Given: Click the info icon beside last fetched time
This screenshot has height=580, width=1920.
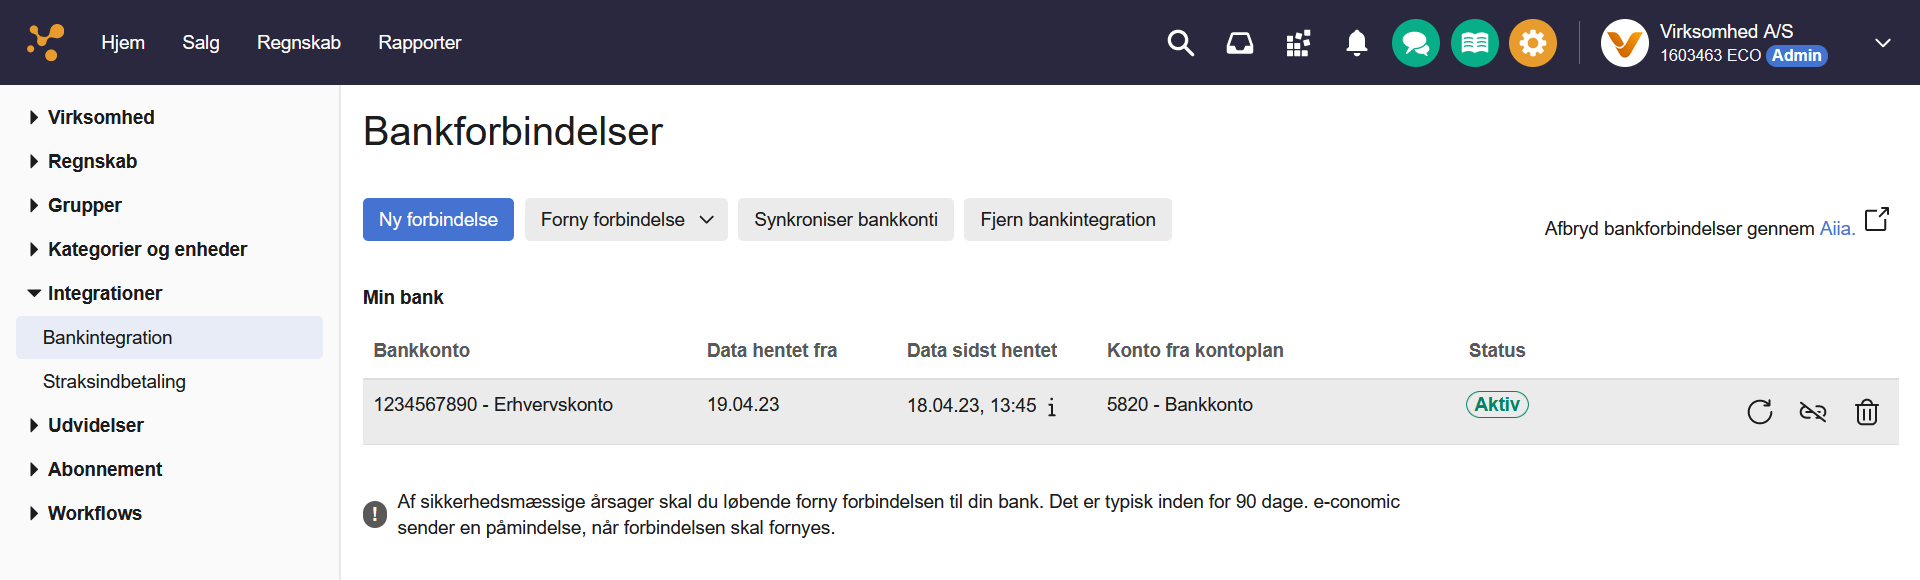Looking at the screenshot, I should pyautogui.click(x=1051, y=407).
